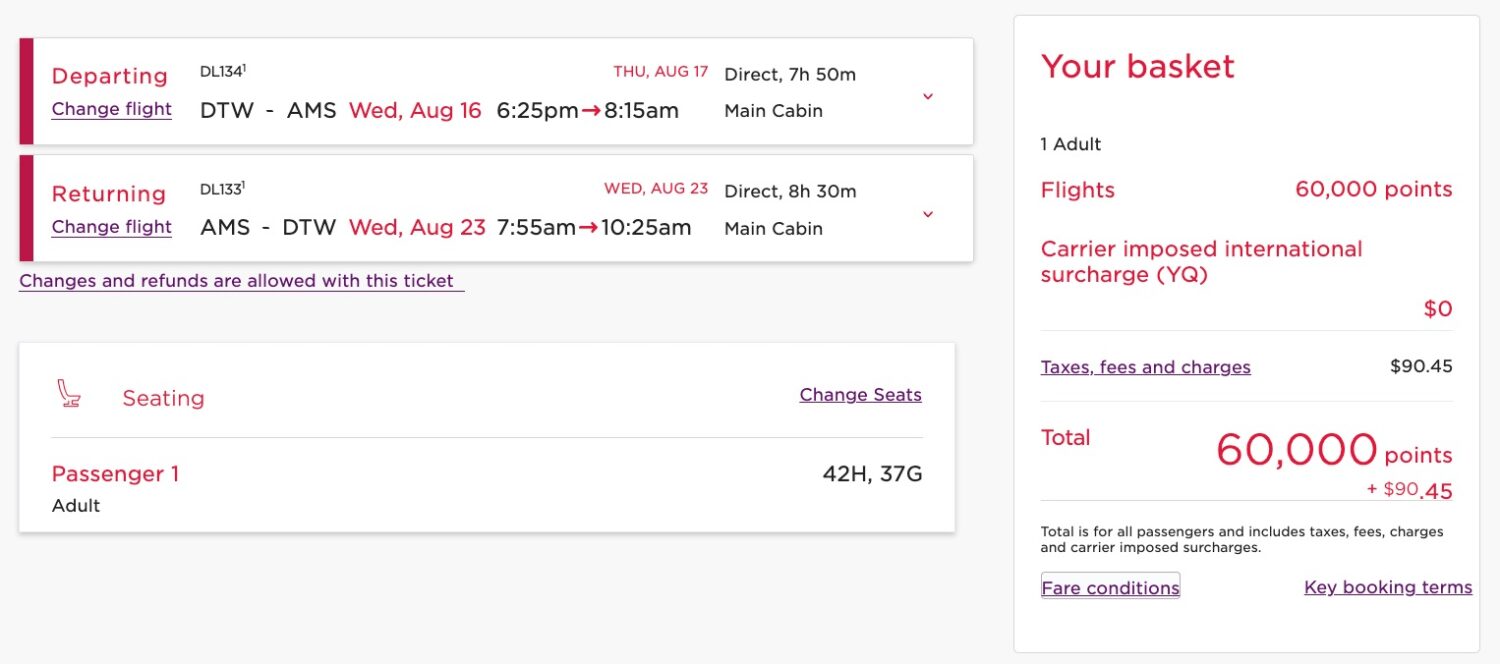This screenshot has height=664, width=1500.
Task: Open the Key booking terms link
Action: click(x=1388, y=587)
